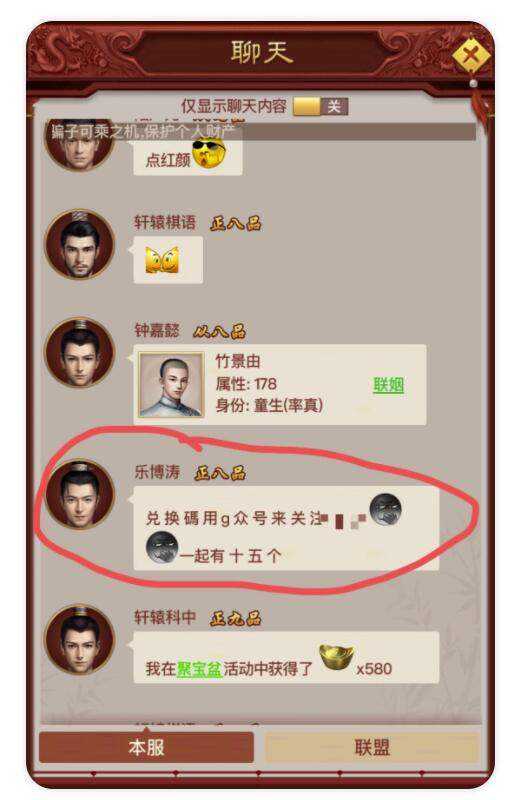Screen dimensions: 517x800
Task: Click the scrolling 骗子 warning banner
Action: 261,132
